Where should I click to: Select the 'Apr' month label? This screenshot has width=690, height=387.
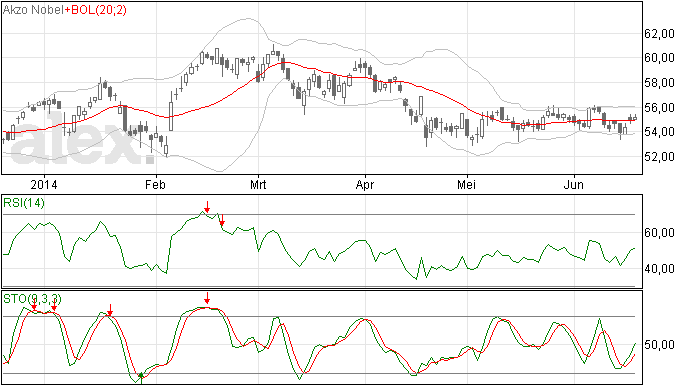pos(365,185)
